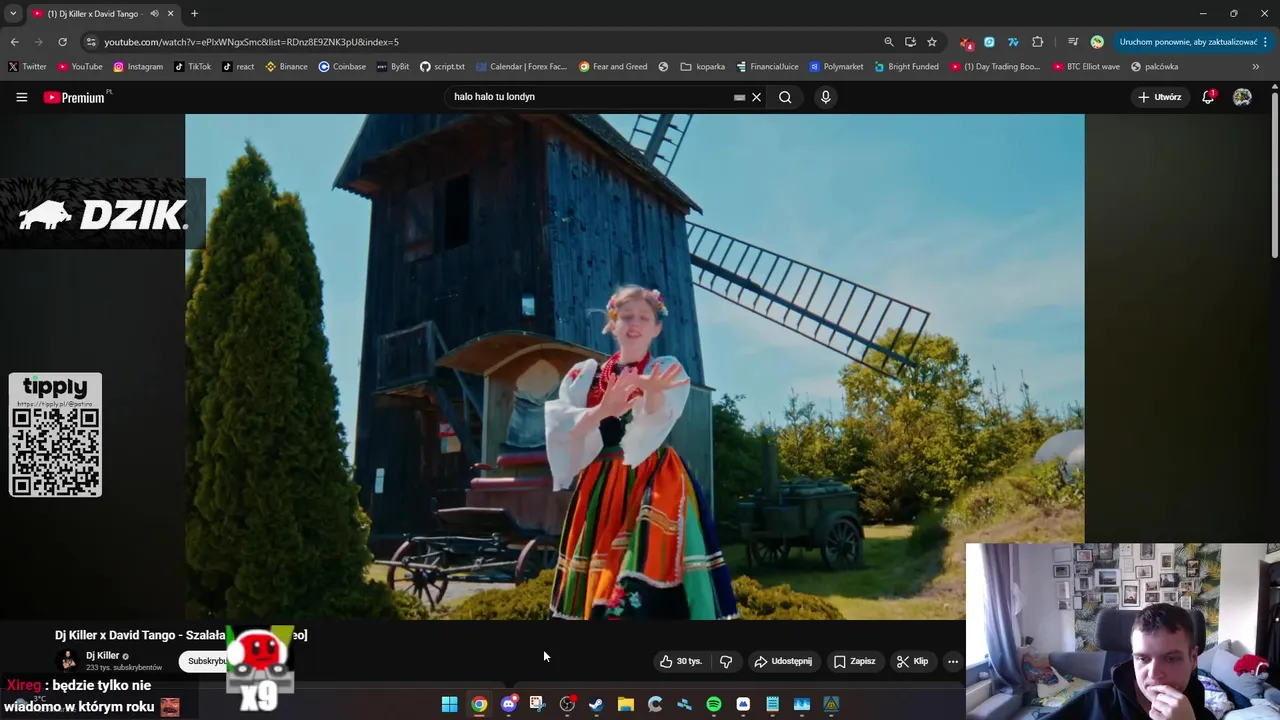Click the video player to pause
The image size is (1280, 720).
(634, 366)
